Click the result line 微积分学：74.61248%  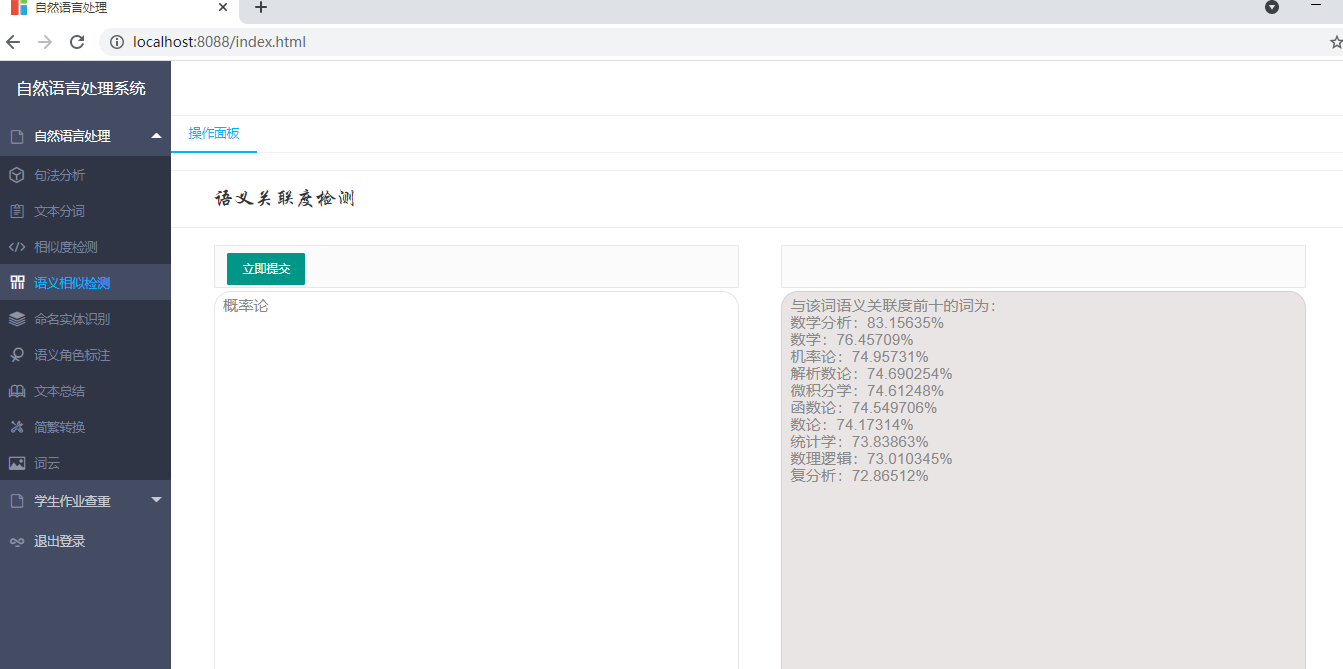coord(867,391)
